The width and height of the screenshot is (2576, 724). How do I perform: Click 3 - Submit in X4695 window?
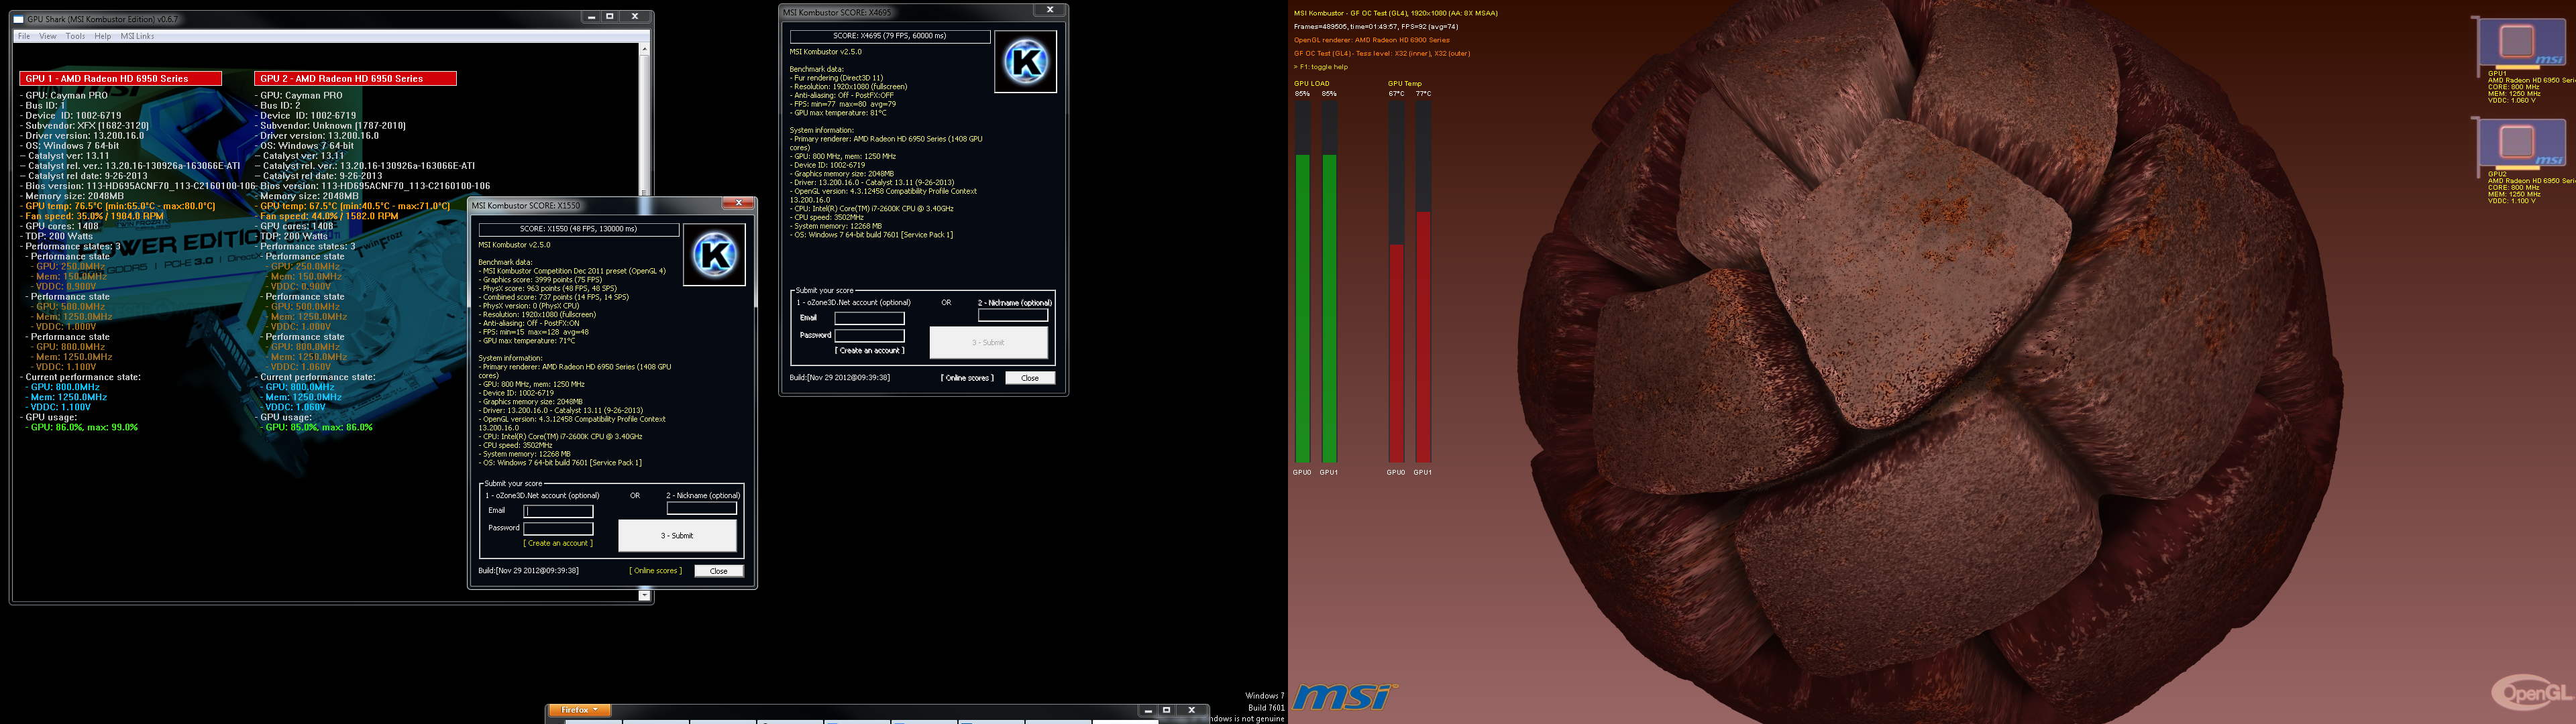tap(989, 343)
